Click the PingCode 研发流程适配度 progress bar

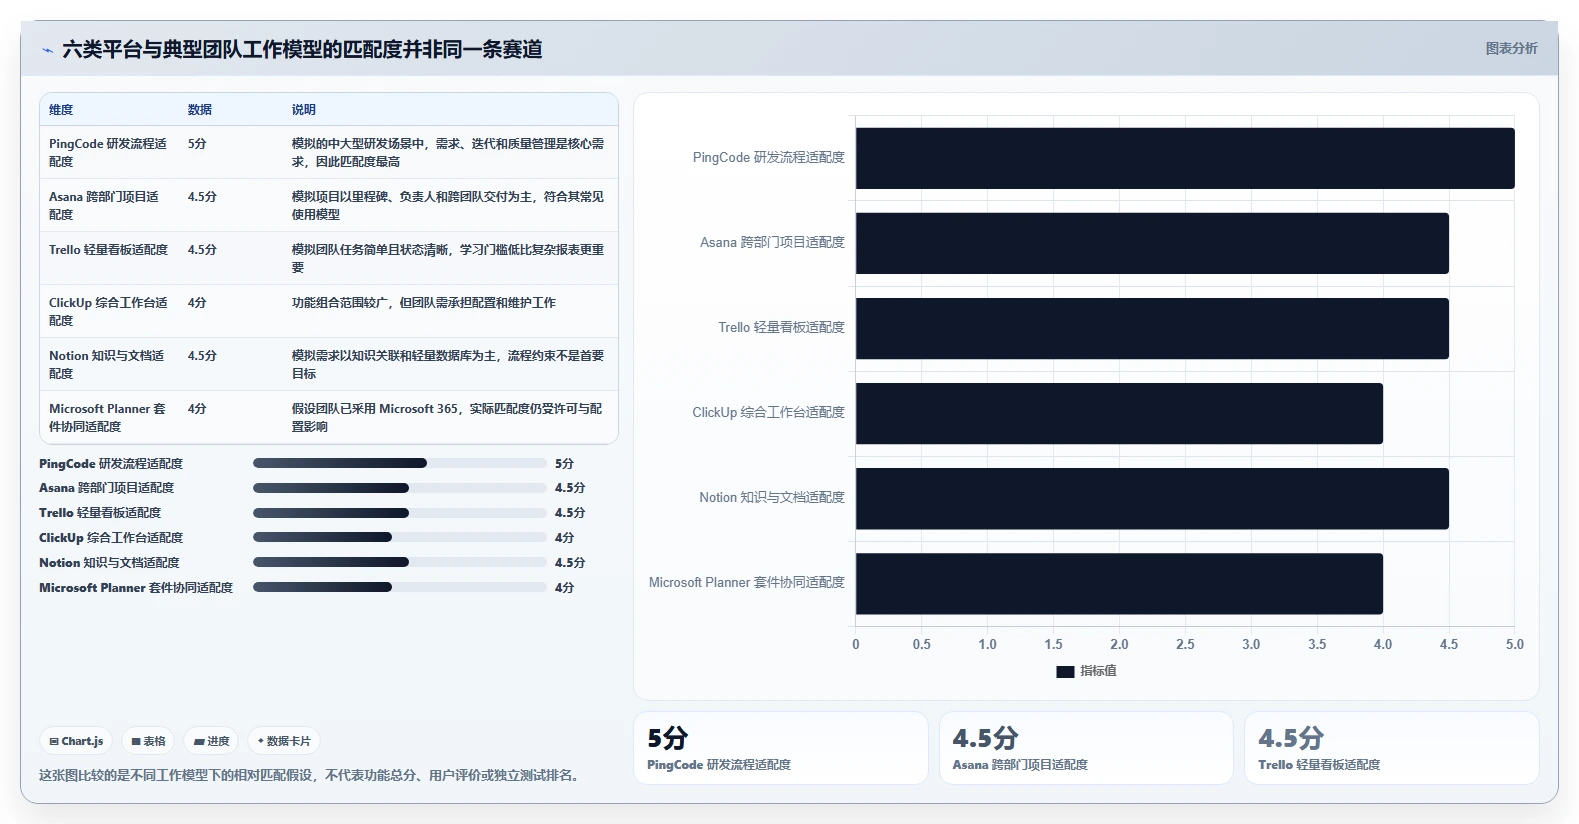pyautogui.click(x=400, y=463)
